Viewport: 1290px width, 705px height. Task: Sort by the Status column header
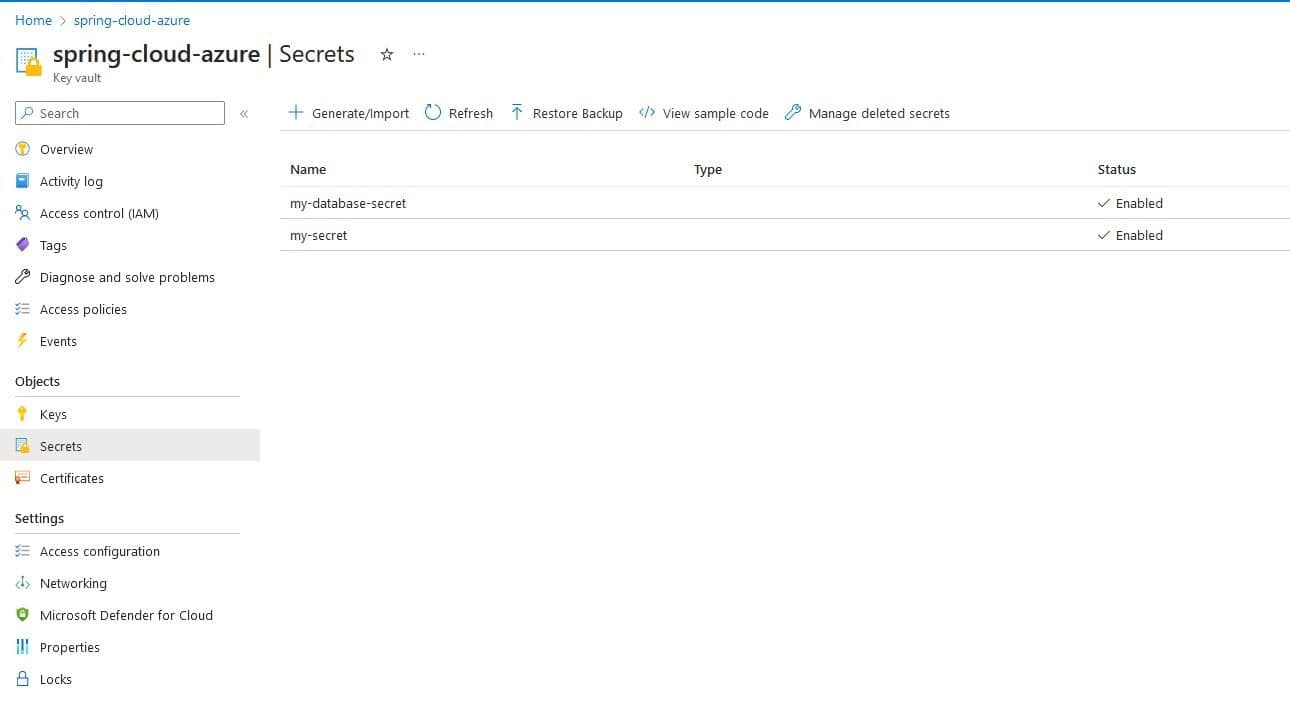(1117, 169)
